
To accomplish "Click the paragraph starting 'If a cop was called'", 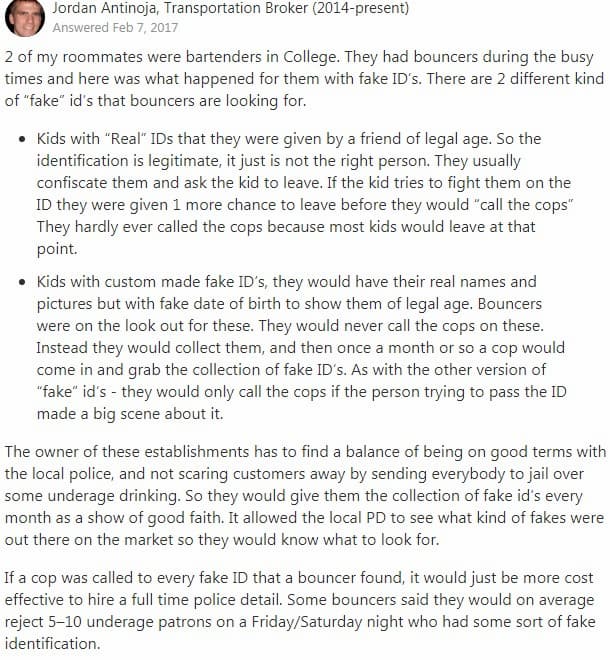I will pos(300,610).
